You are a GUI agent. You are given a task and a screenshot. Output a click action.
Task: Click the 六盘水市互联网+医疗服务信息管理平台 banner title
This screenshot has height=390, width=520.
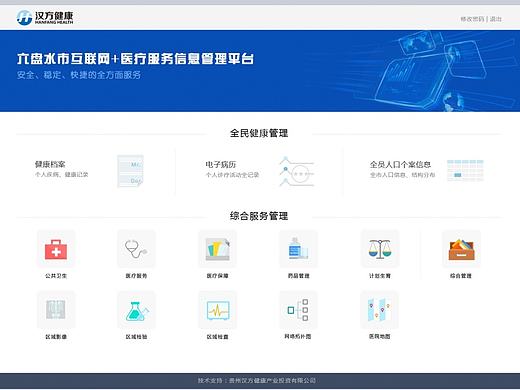pyautogui.click(x=136, y=59)
